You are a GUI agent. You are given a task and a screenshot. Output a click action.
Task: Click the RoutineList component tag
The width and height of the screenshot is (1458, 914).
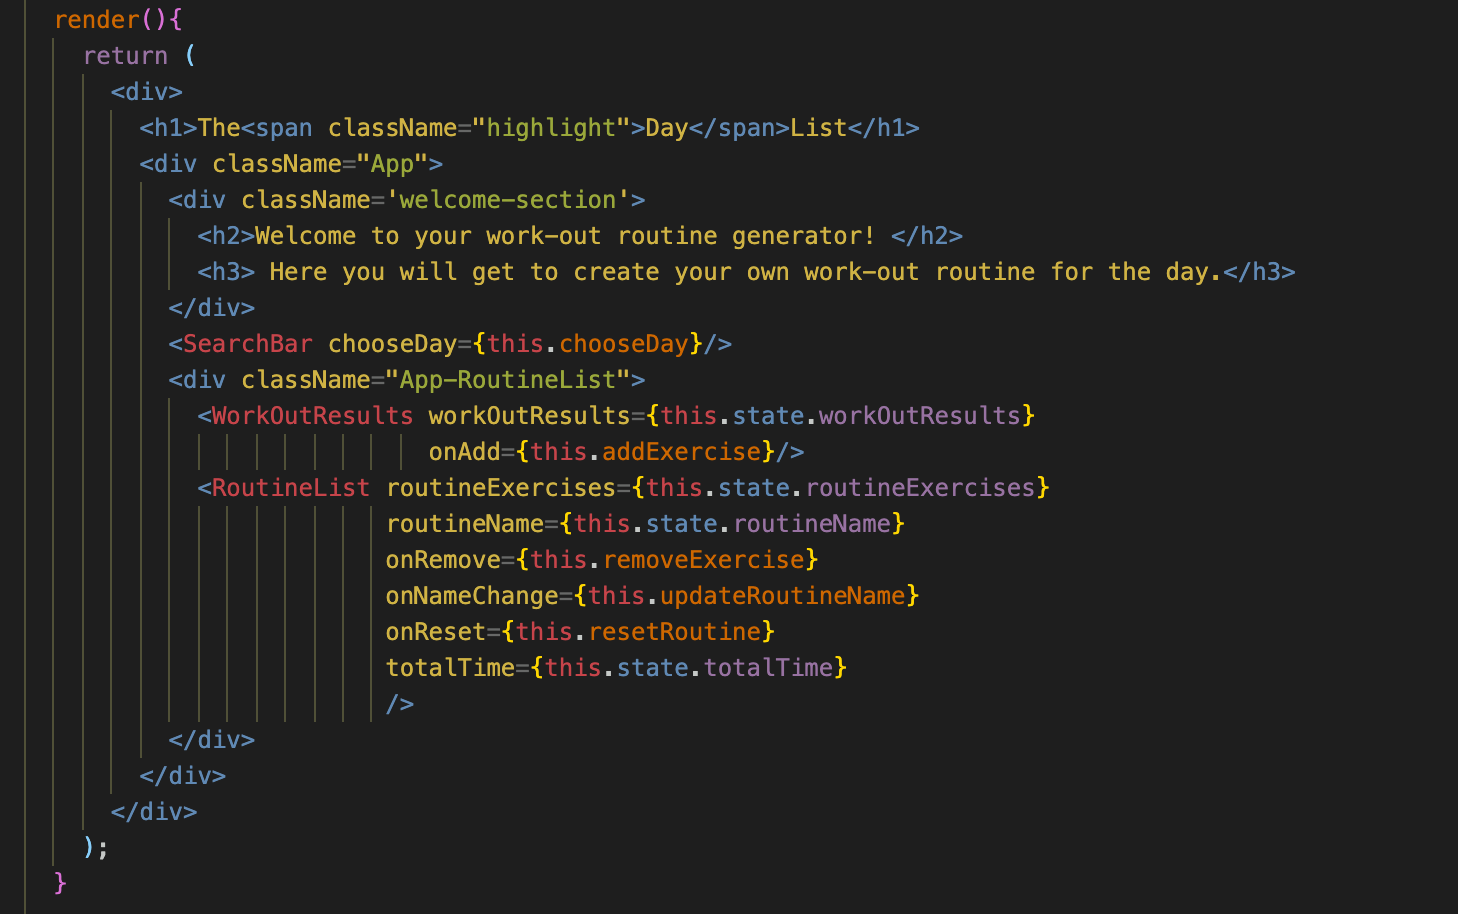(291, 488)
